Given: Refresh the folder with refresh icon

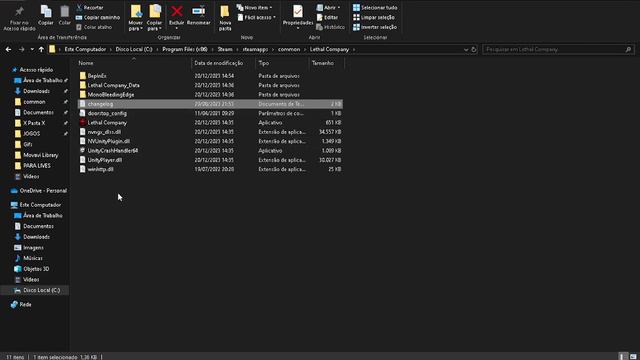Looking at the screenshot, I should tap(473, 49).
